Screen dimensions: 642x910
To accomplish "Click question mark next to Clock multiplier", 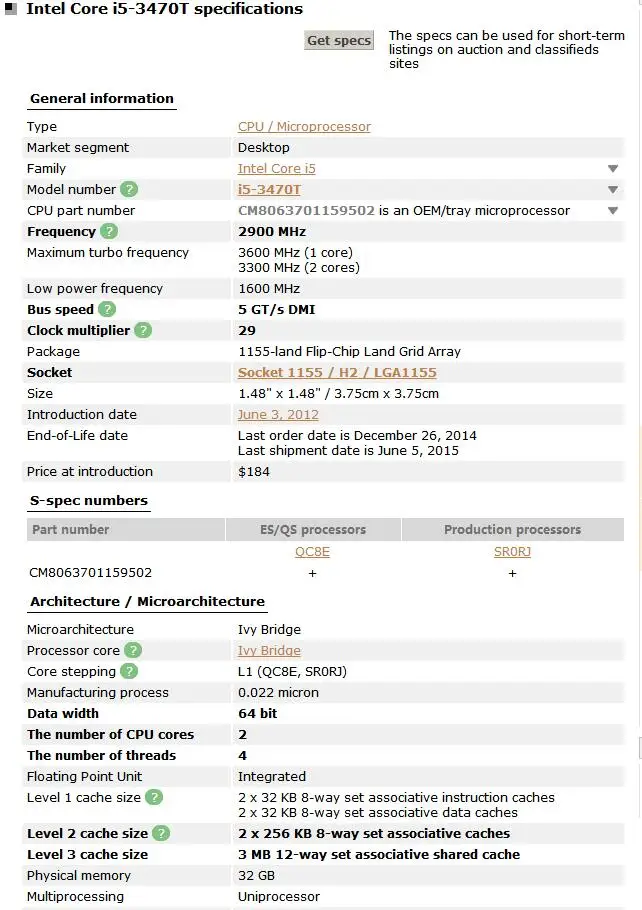I will tap(143, 330).
